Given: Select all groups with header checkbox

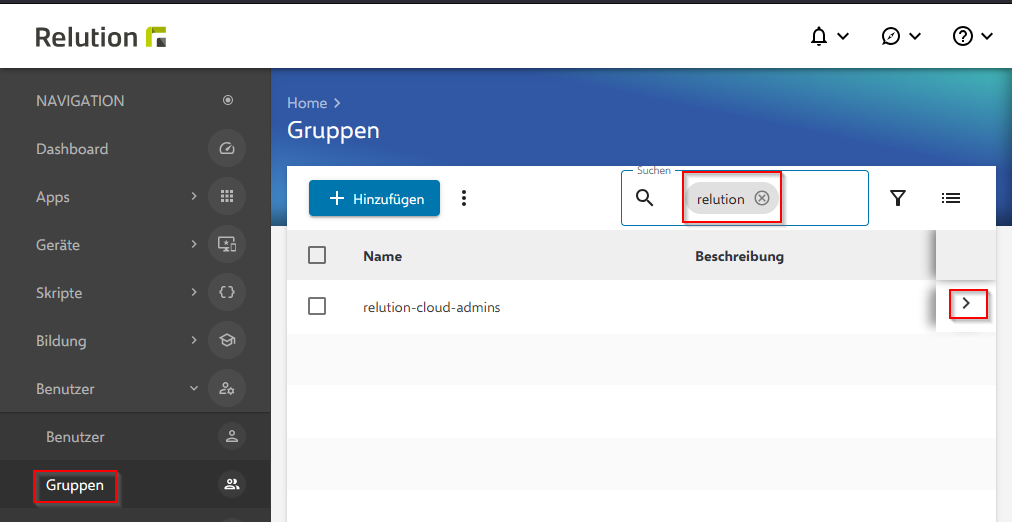Looking at the screenshot, I should (x=317, y=256).
